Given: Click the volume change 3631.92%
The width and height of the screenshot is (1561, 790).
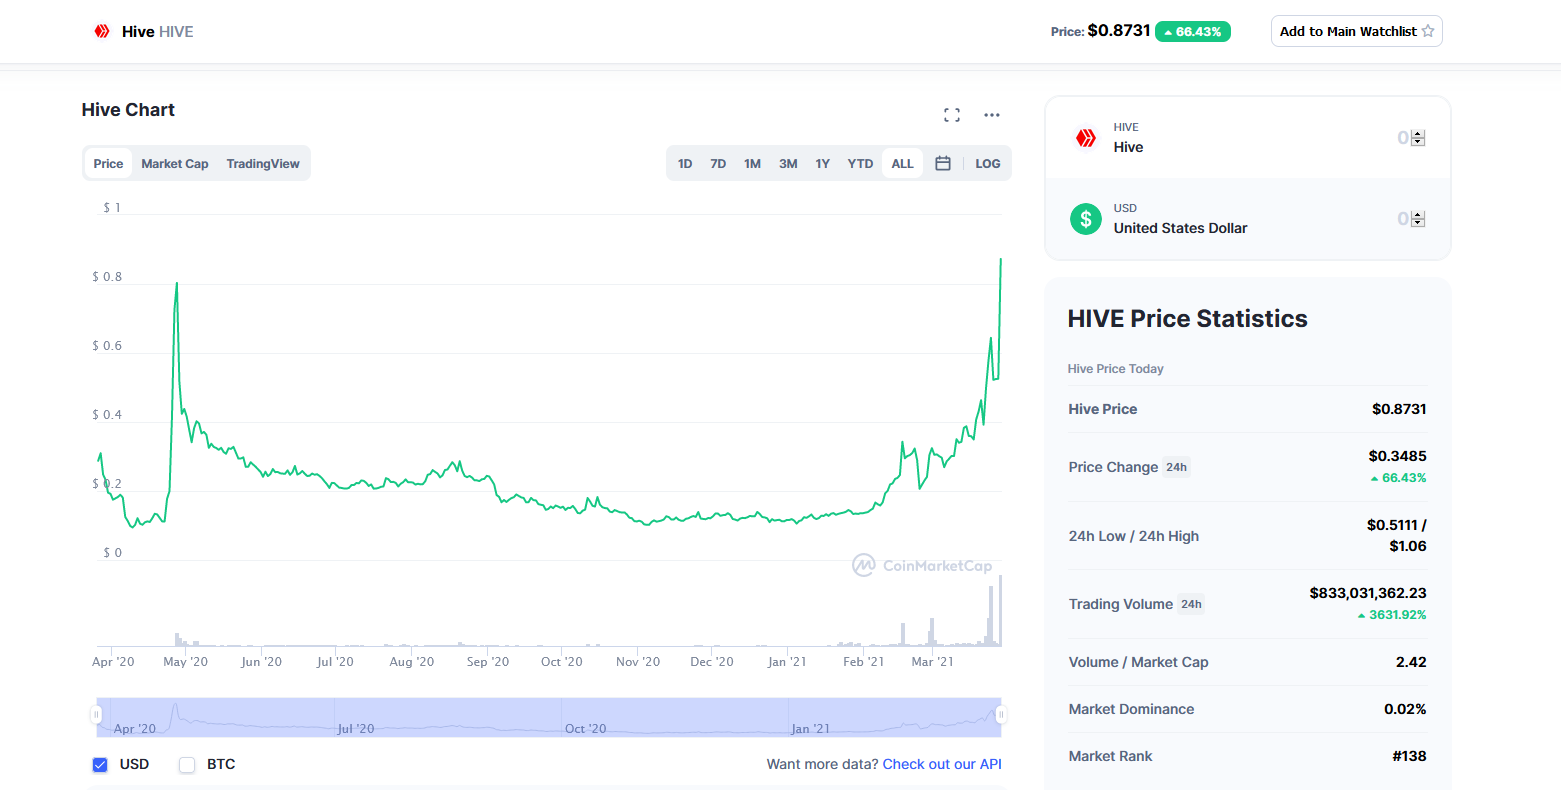Looking at the screenshot, I should point(1392,615).
